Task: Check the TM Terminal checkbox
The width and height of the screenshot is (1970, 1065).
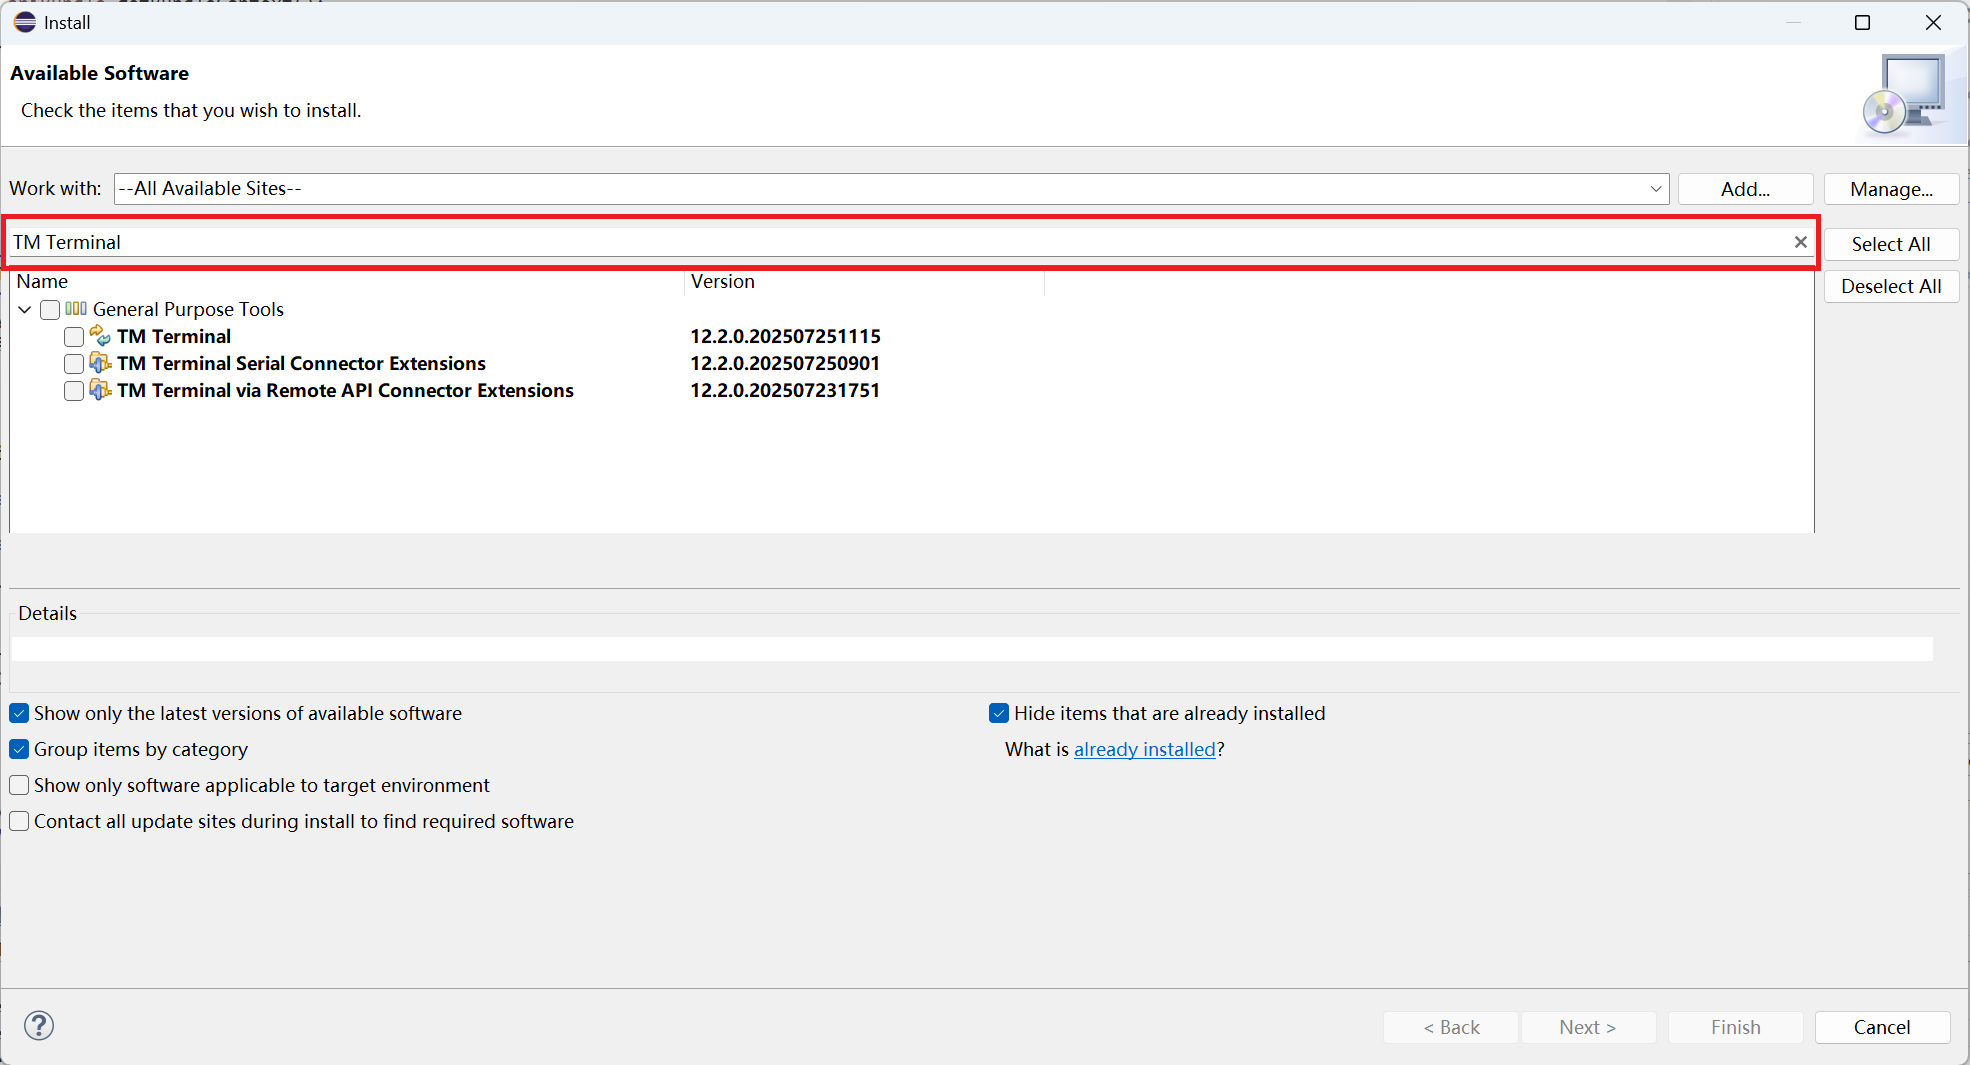Action: click(x=74, y=337)
